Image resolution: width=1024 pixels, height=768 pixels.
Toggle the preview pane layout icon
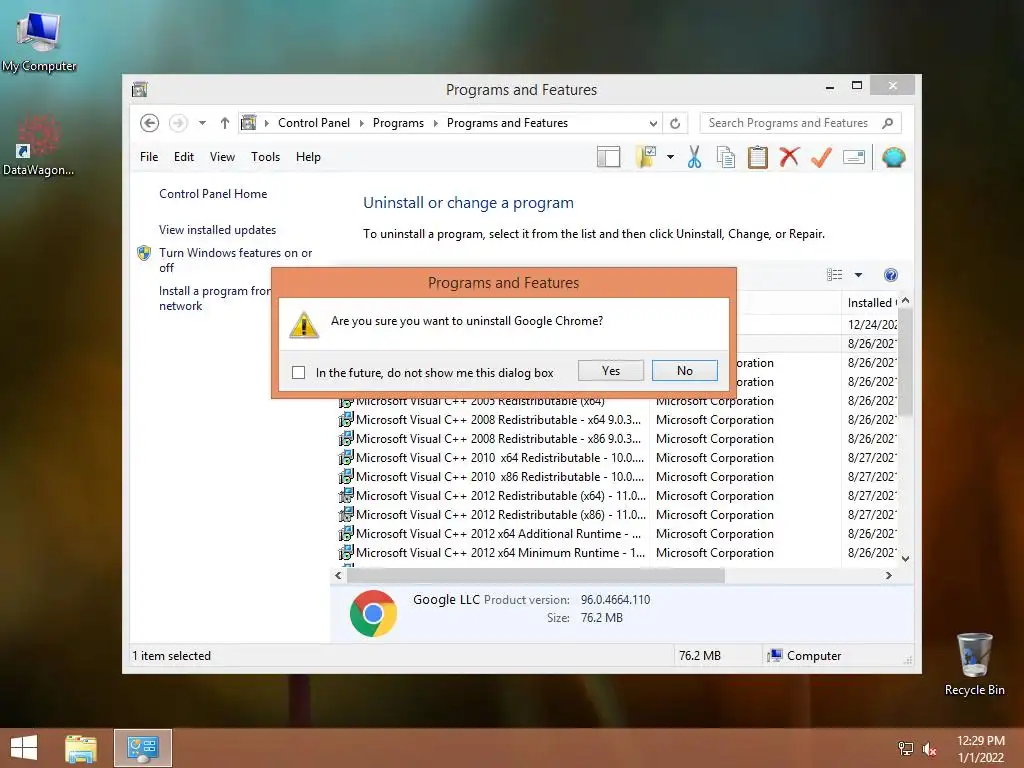point(608,157)
